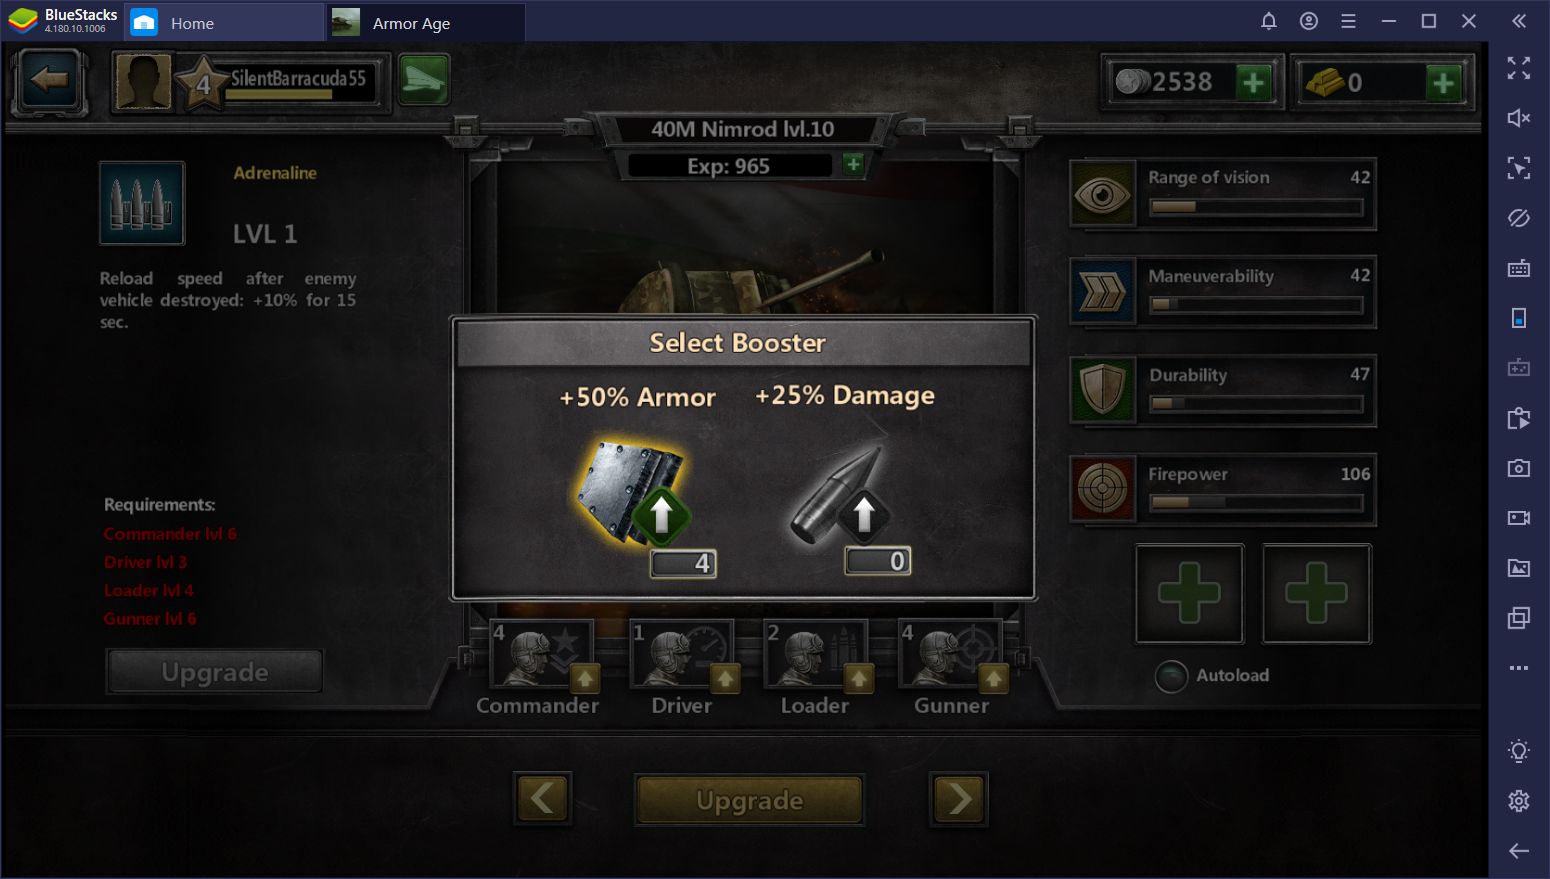Select the +25% Damage shell booster

coord(838,495)
